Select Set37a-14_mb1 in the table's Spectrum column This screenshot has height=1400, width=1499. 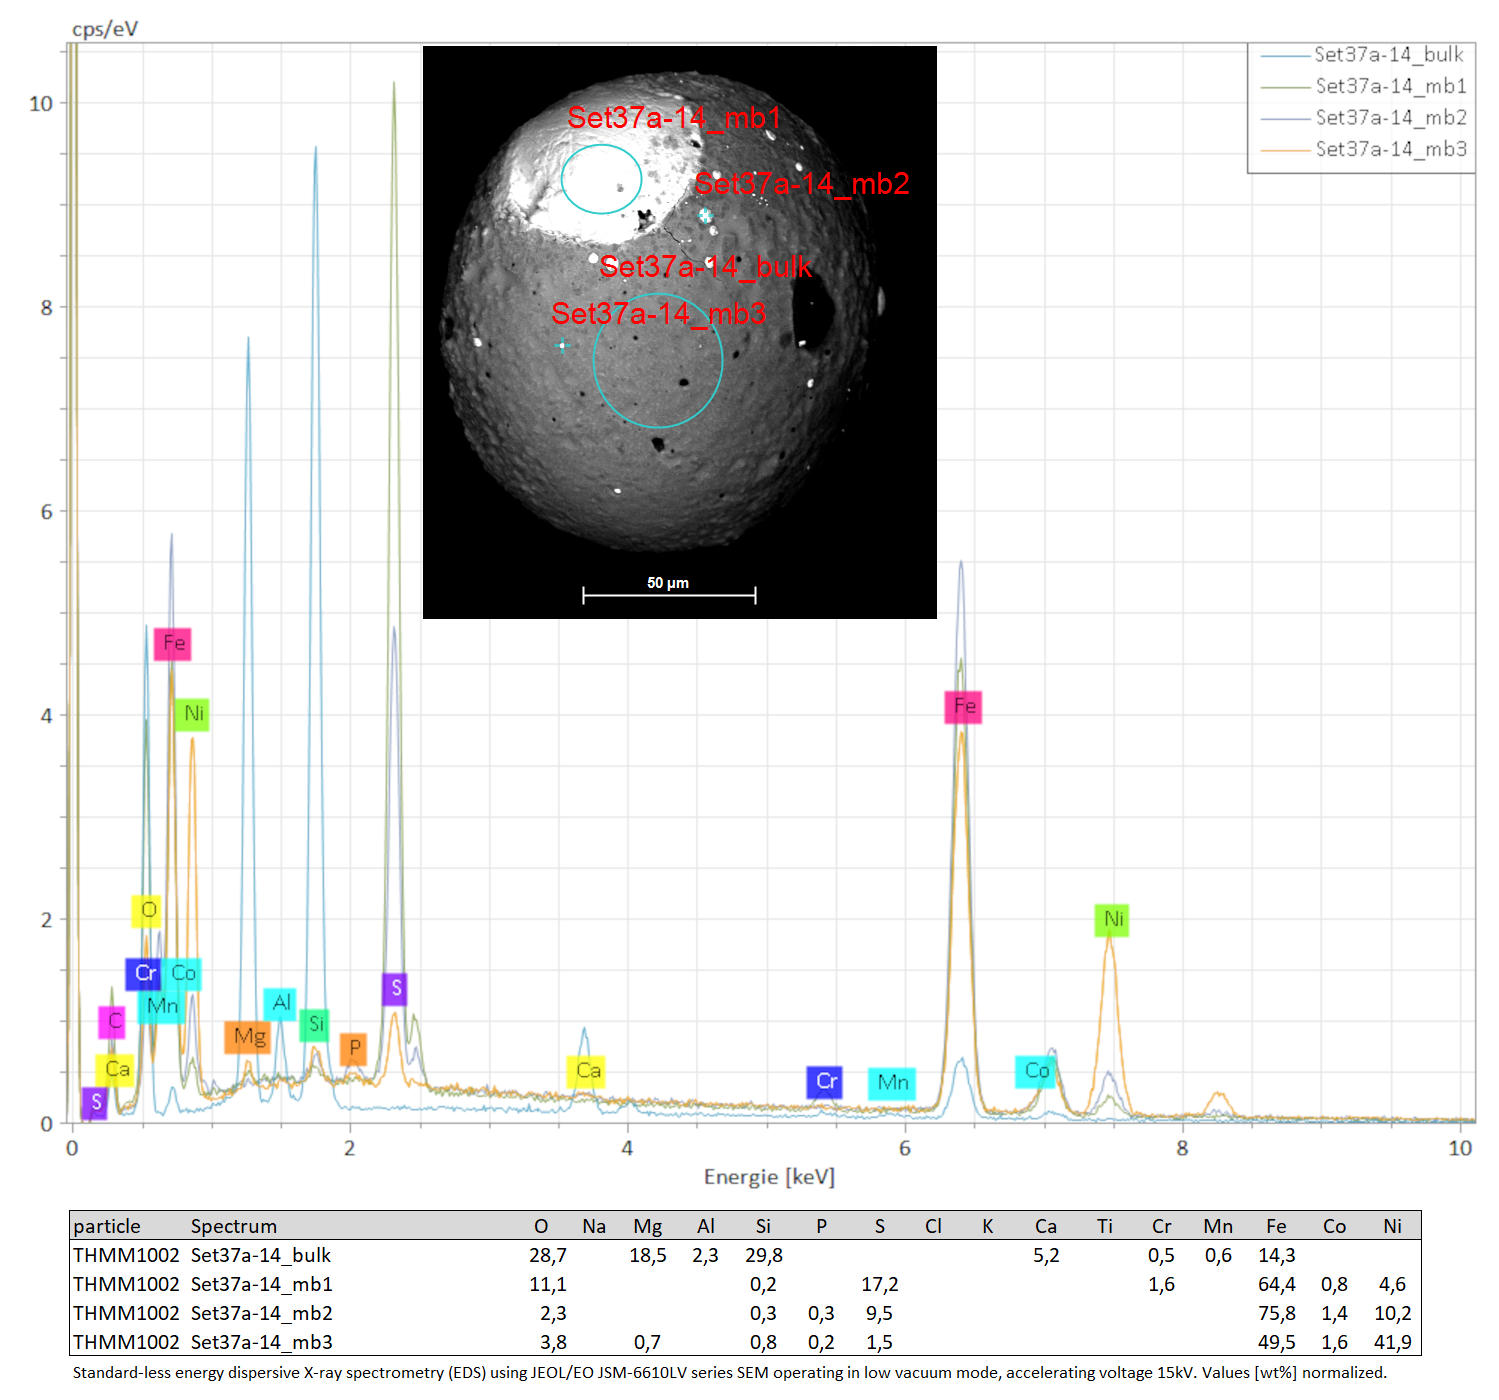262,1285
